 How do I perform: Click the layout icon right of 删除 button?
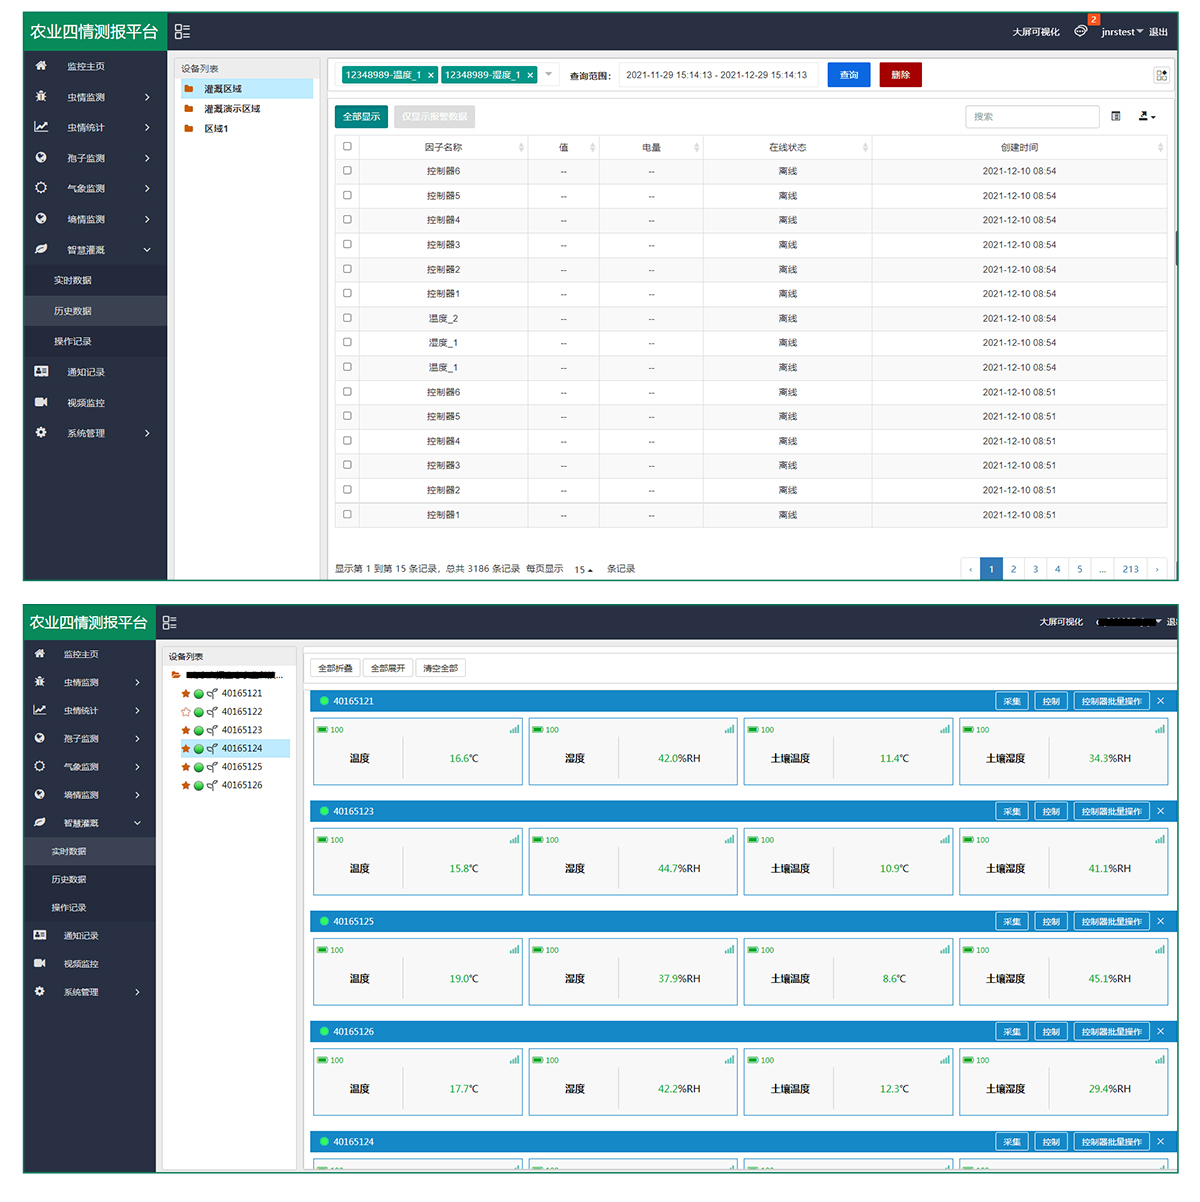tap(1160, 75)
